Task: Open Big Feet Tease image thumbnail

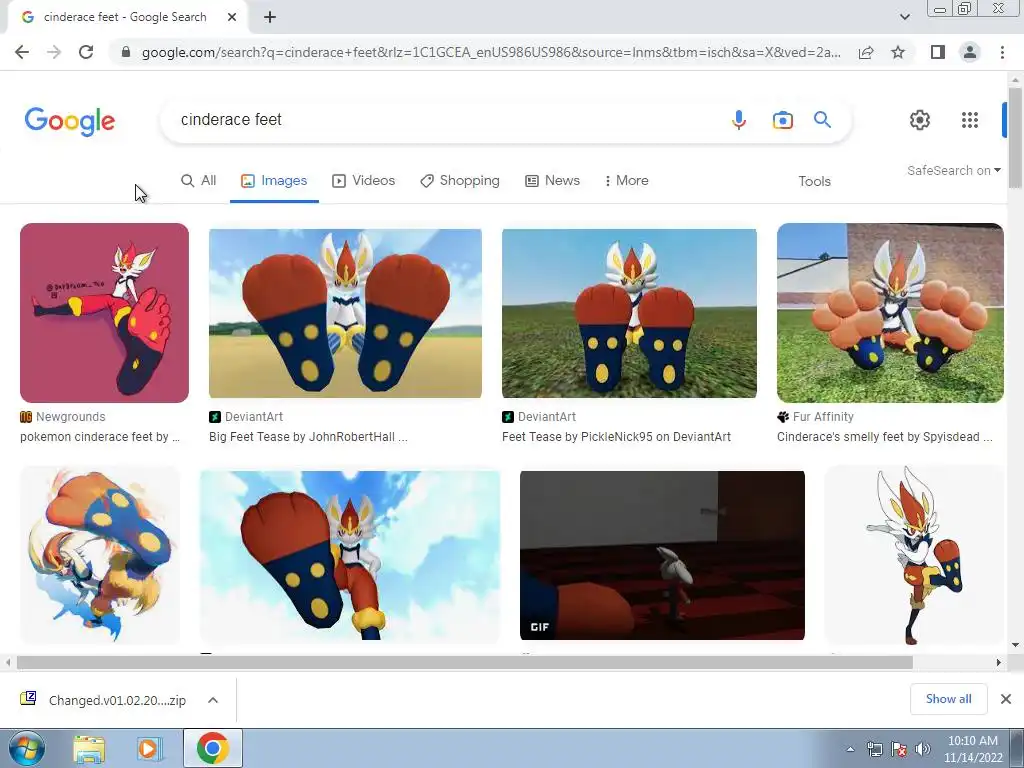Action: [x=345, y=313]
